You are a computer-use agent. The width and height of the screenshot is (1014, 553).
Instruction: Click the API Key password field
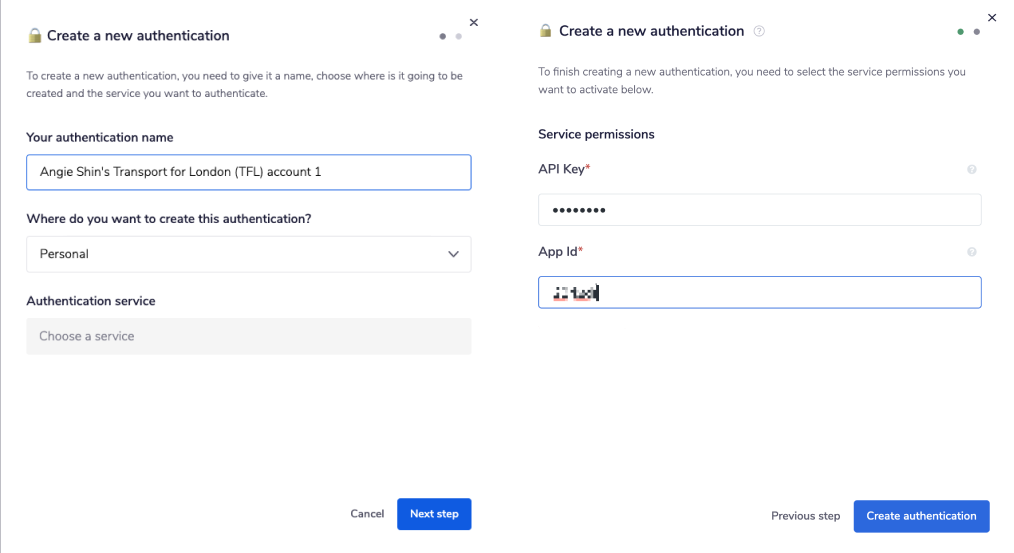[x=759, y=210]
